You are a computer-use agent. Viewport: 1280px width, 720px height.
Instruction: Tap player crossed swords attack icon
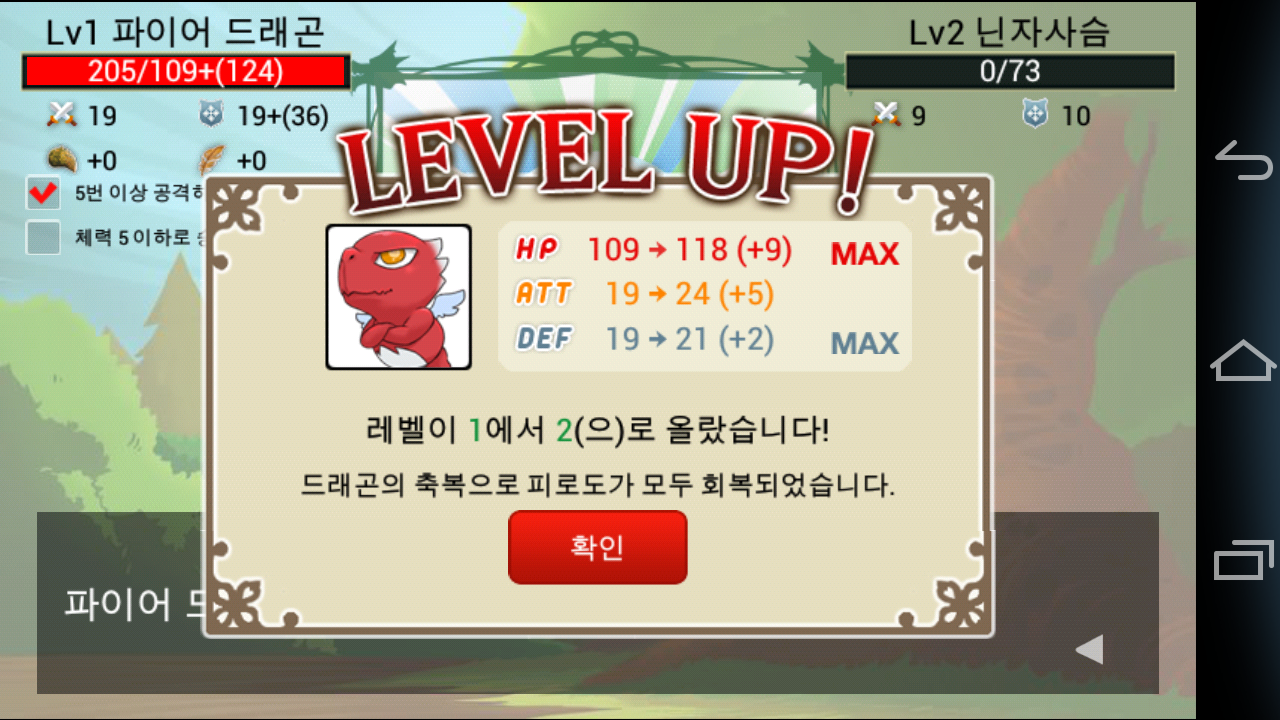62,115
